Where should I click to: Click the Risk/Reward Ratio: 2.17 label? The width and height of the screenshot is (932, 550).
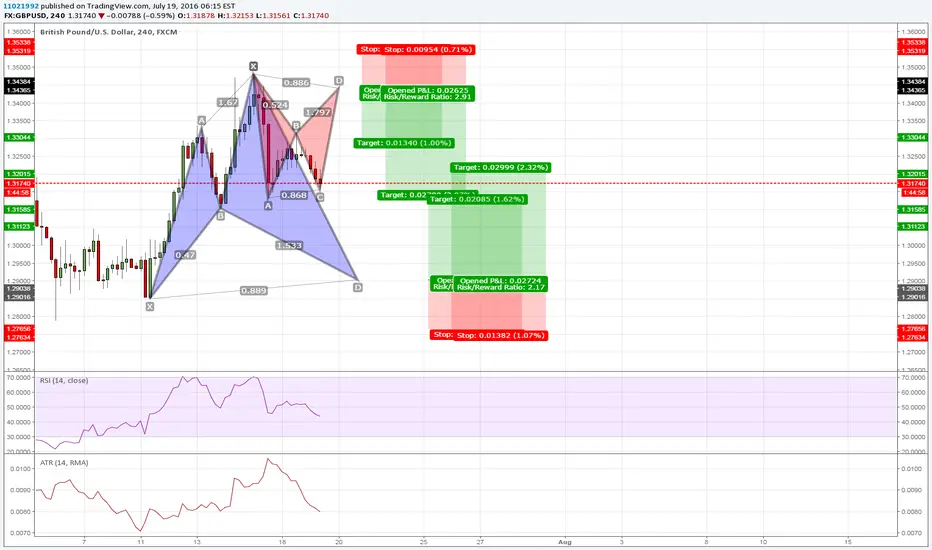coord(500,287)
